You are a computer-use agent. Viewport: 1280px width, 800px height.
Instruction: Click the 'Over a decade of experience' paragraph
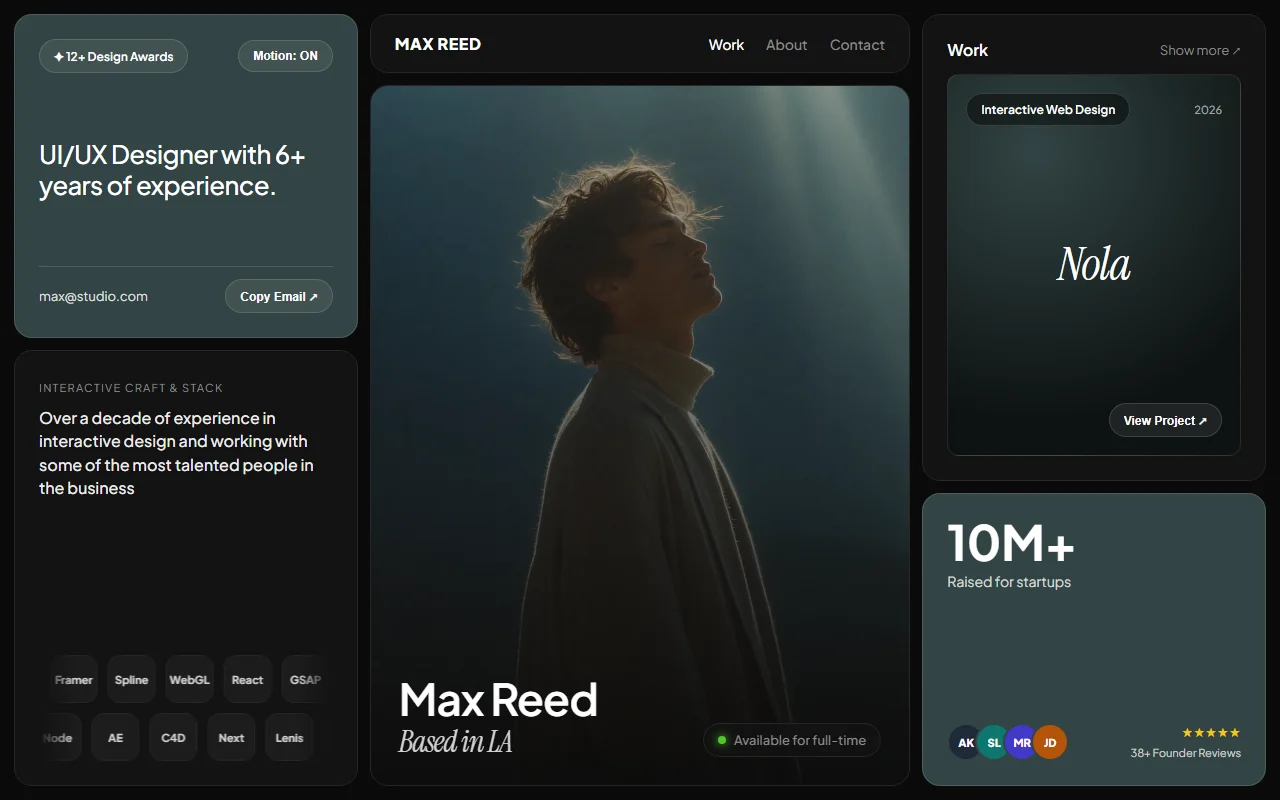click(176, 453)
